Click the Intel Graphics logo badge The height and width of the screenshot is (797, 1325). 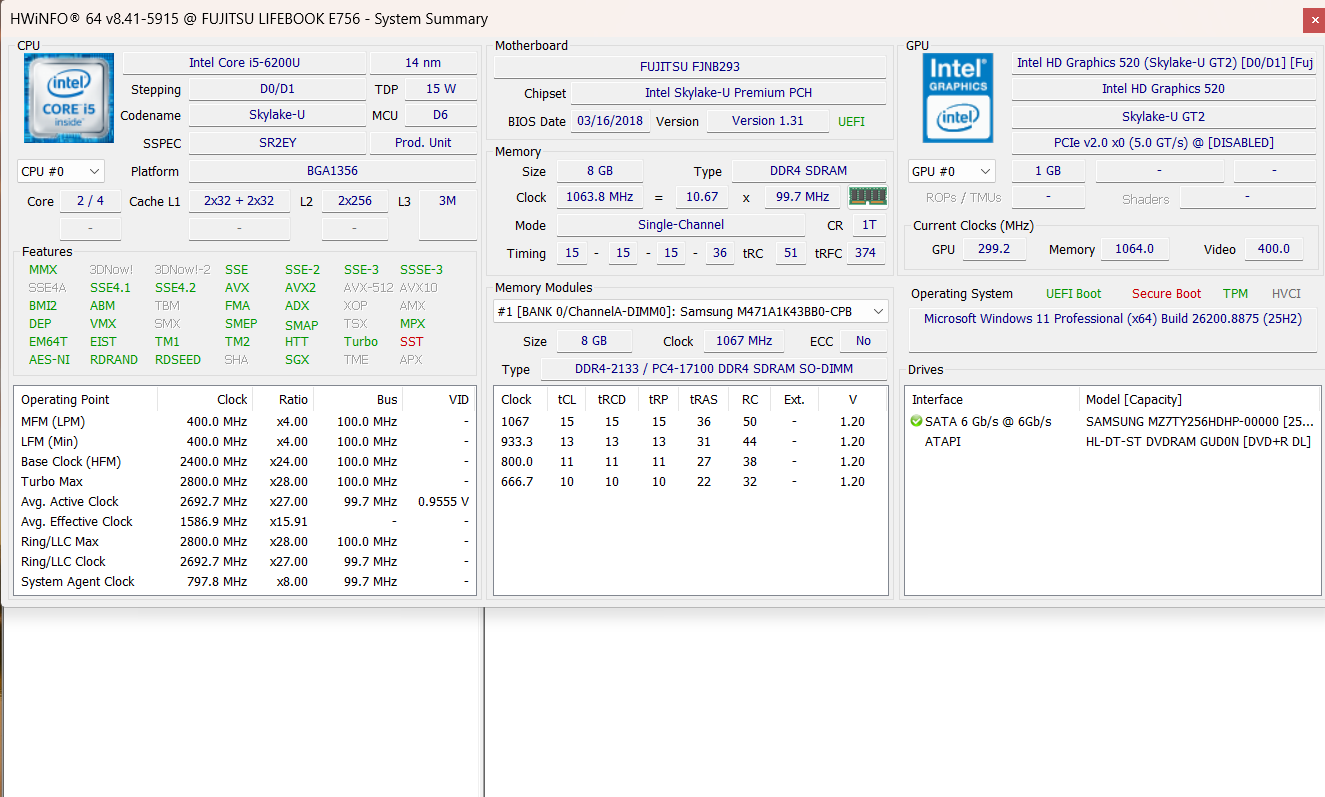coord(957,97)
